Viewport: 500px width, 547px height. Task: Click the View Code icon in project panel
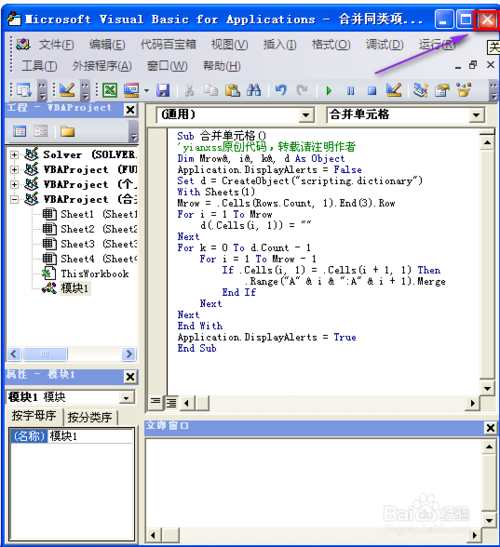click(x=20, y=132)
